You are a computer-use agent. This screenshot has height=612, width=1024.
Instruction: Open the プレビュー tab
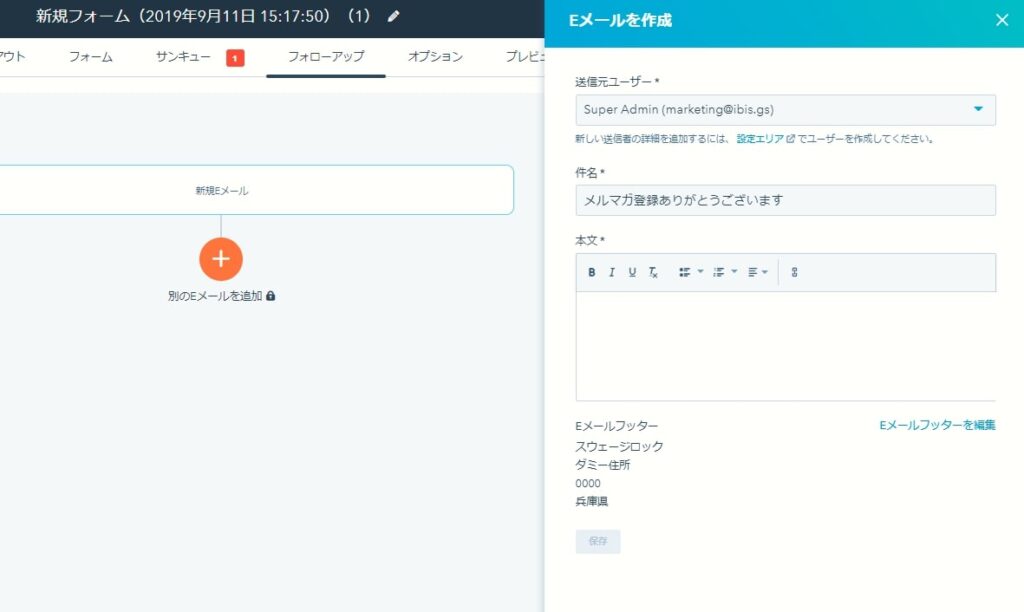tap(524, 57)
